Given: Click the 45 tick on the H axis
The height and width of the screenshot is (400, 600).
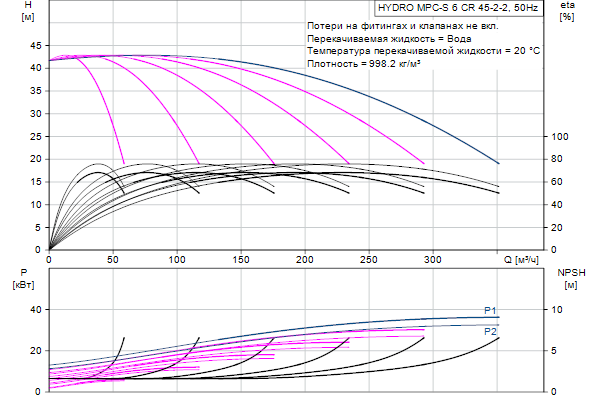Looking at the screenshot, I should tap(36, 45).
